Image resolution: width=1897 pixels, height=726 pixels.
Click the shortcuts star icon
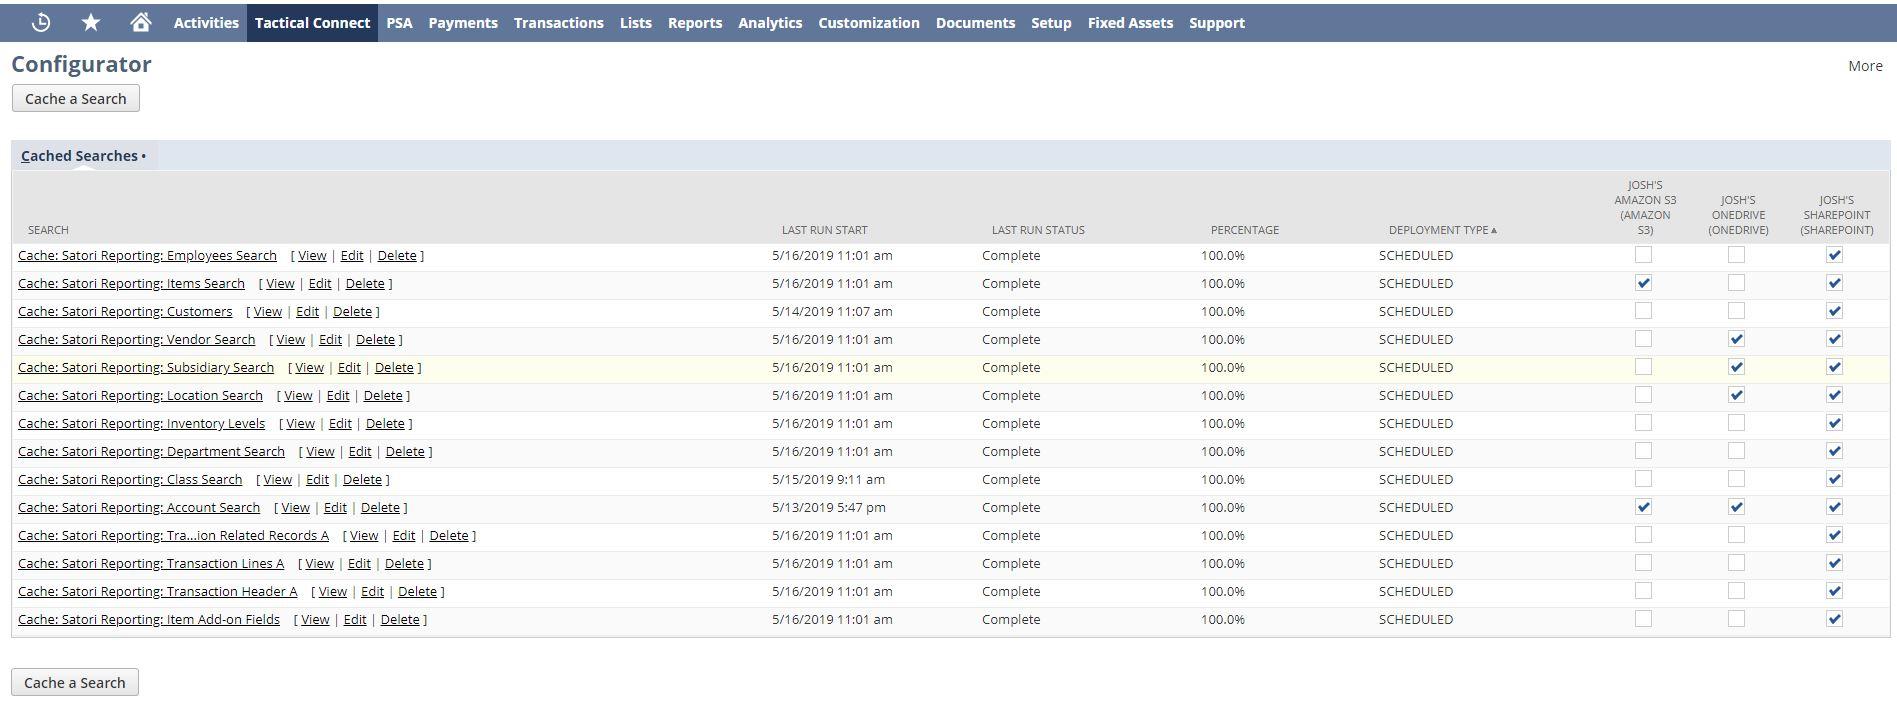point(91,22)
